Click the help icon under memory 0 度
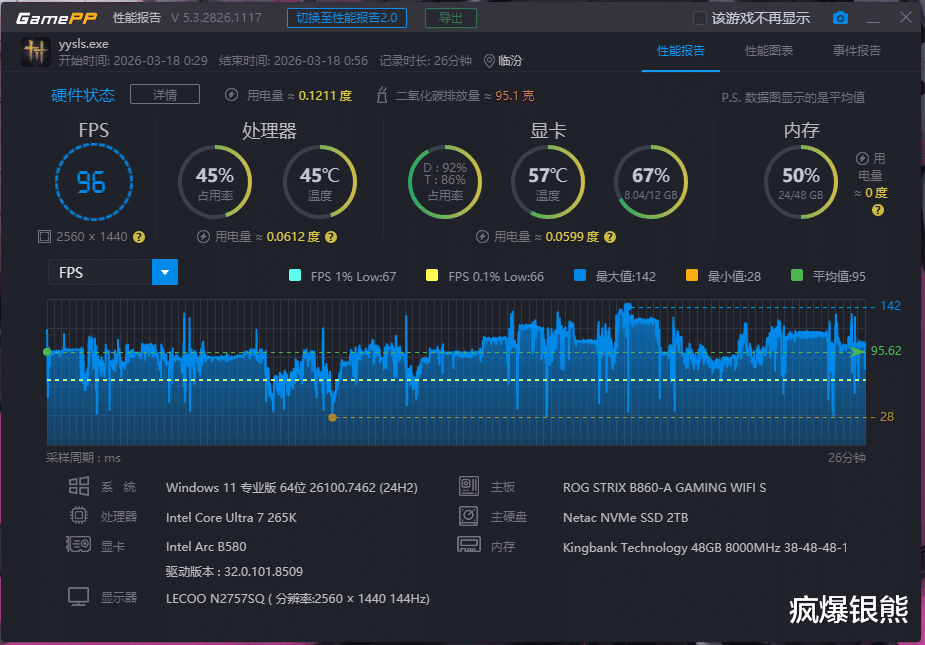This screenshot has width=925, height=645. (x=878, y=210)
